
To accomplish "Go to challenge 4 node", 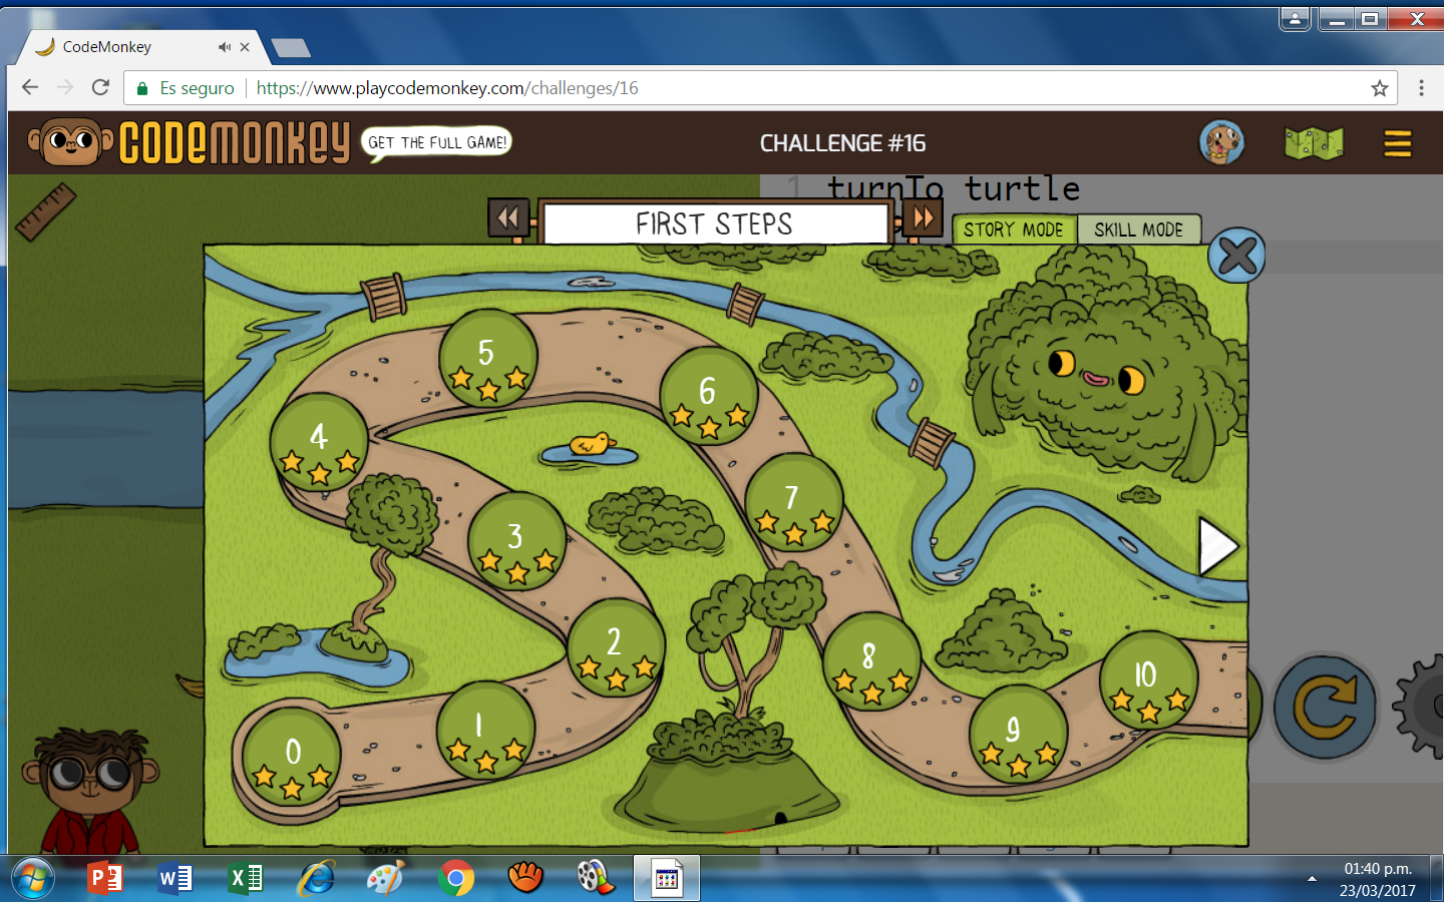I will point(319,442).
